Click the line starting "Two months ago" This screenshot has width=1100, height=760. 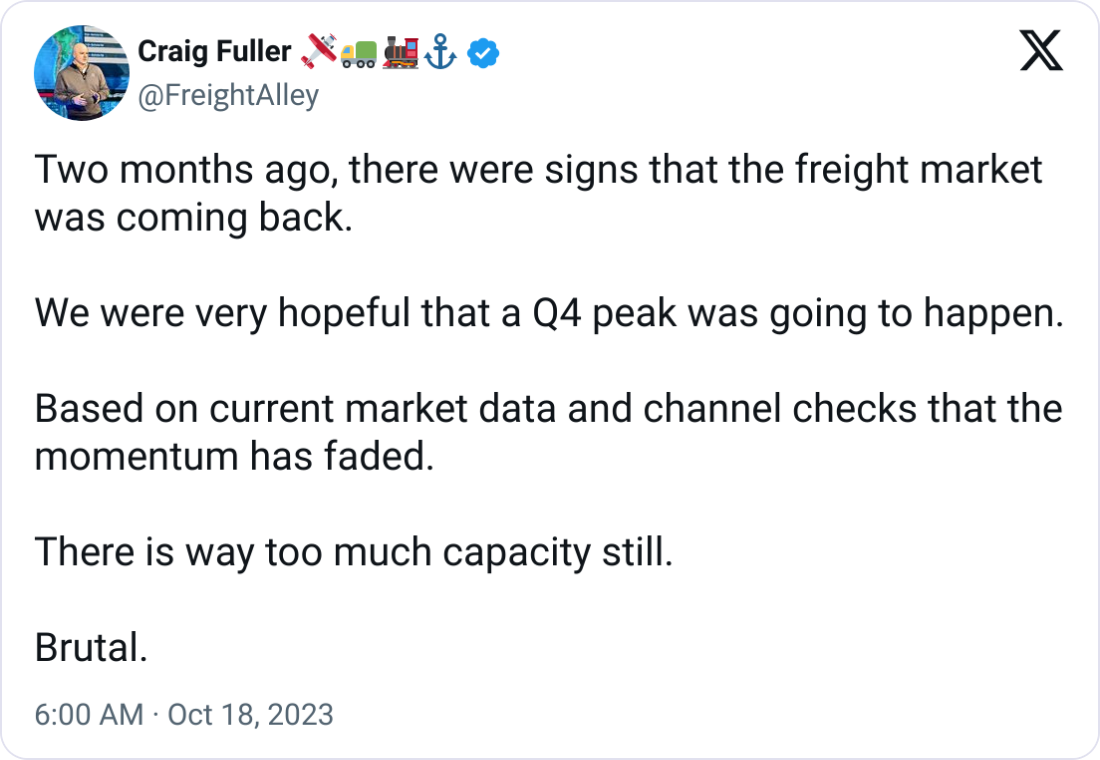(538, 170)
